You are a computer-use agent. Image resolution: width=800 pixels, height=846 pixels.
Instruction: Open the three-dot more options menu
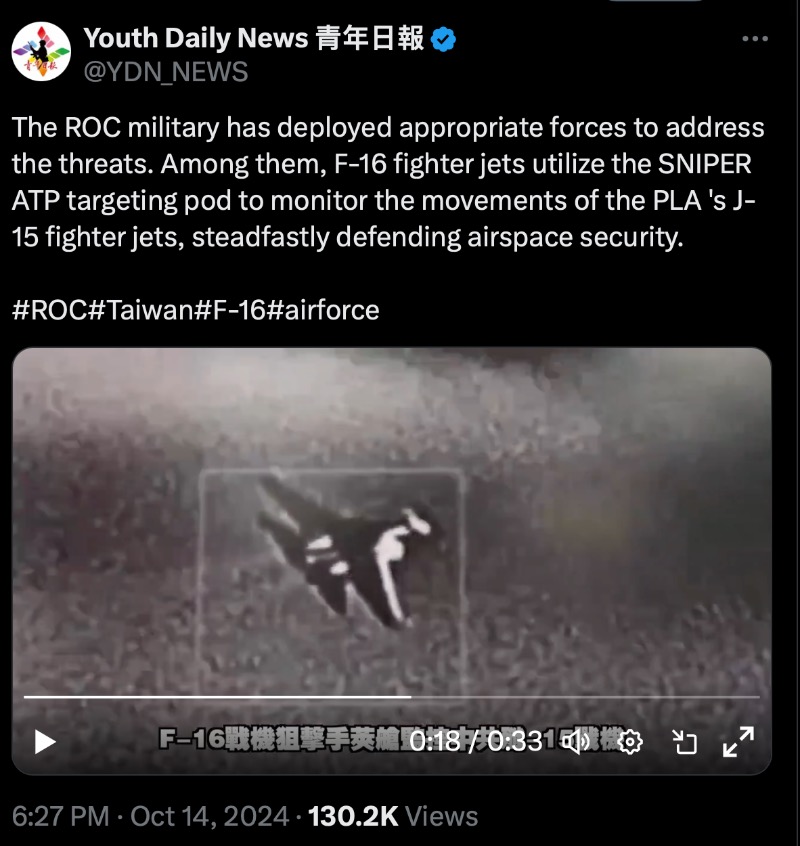pos(755,38)
